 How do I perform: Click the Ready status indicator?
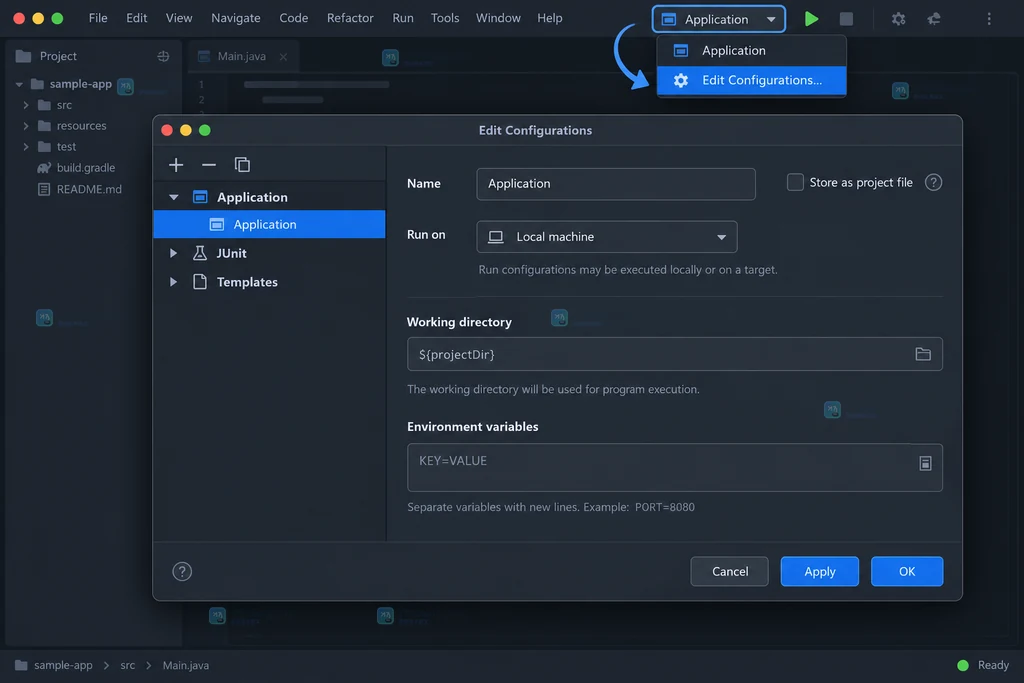click(x=983, y=665)
